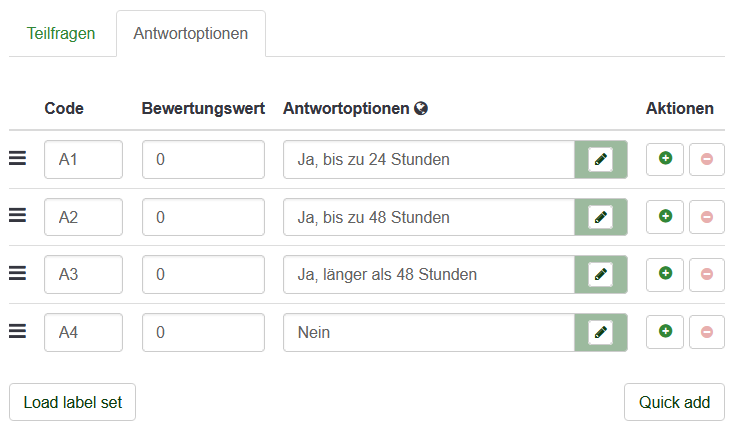Click the globe icon beside Antwortoptionen header

420,109
